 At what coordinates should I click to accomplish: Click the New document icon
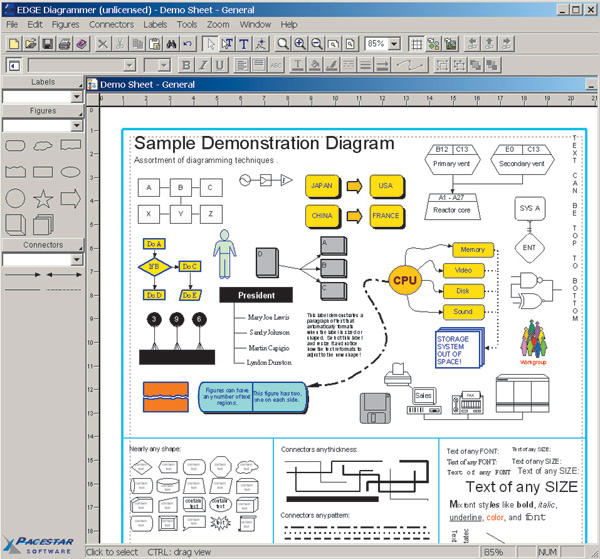(13, 44)
